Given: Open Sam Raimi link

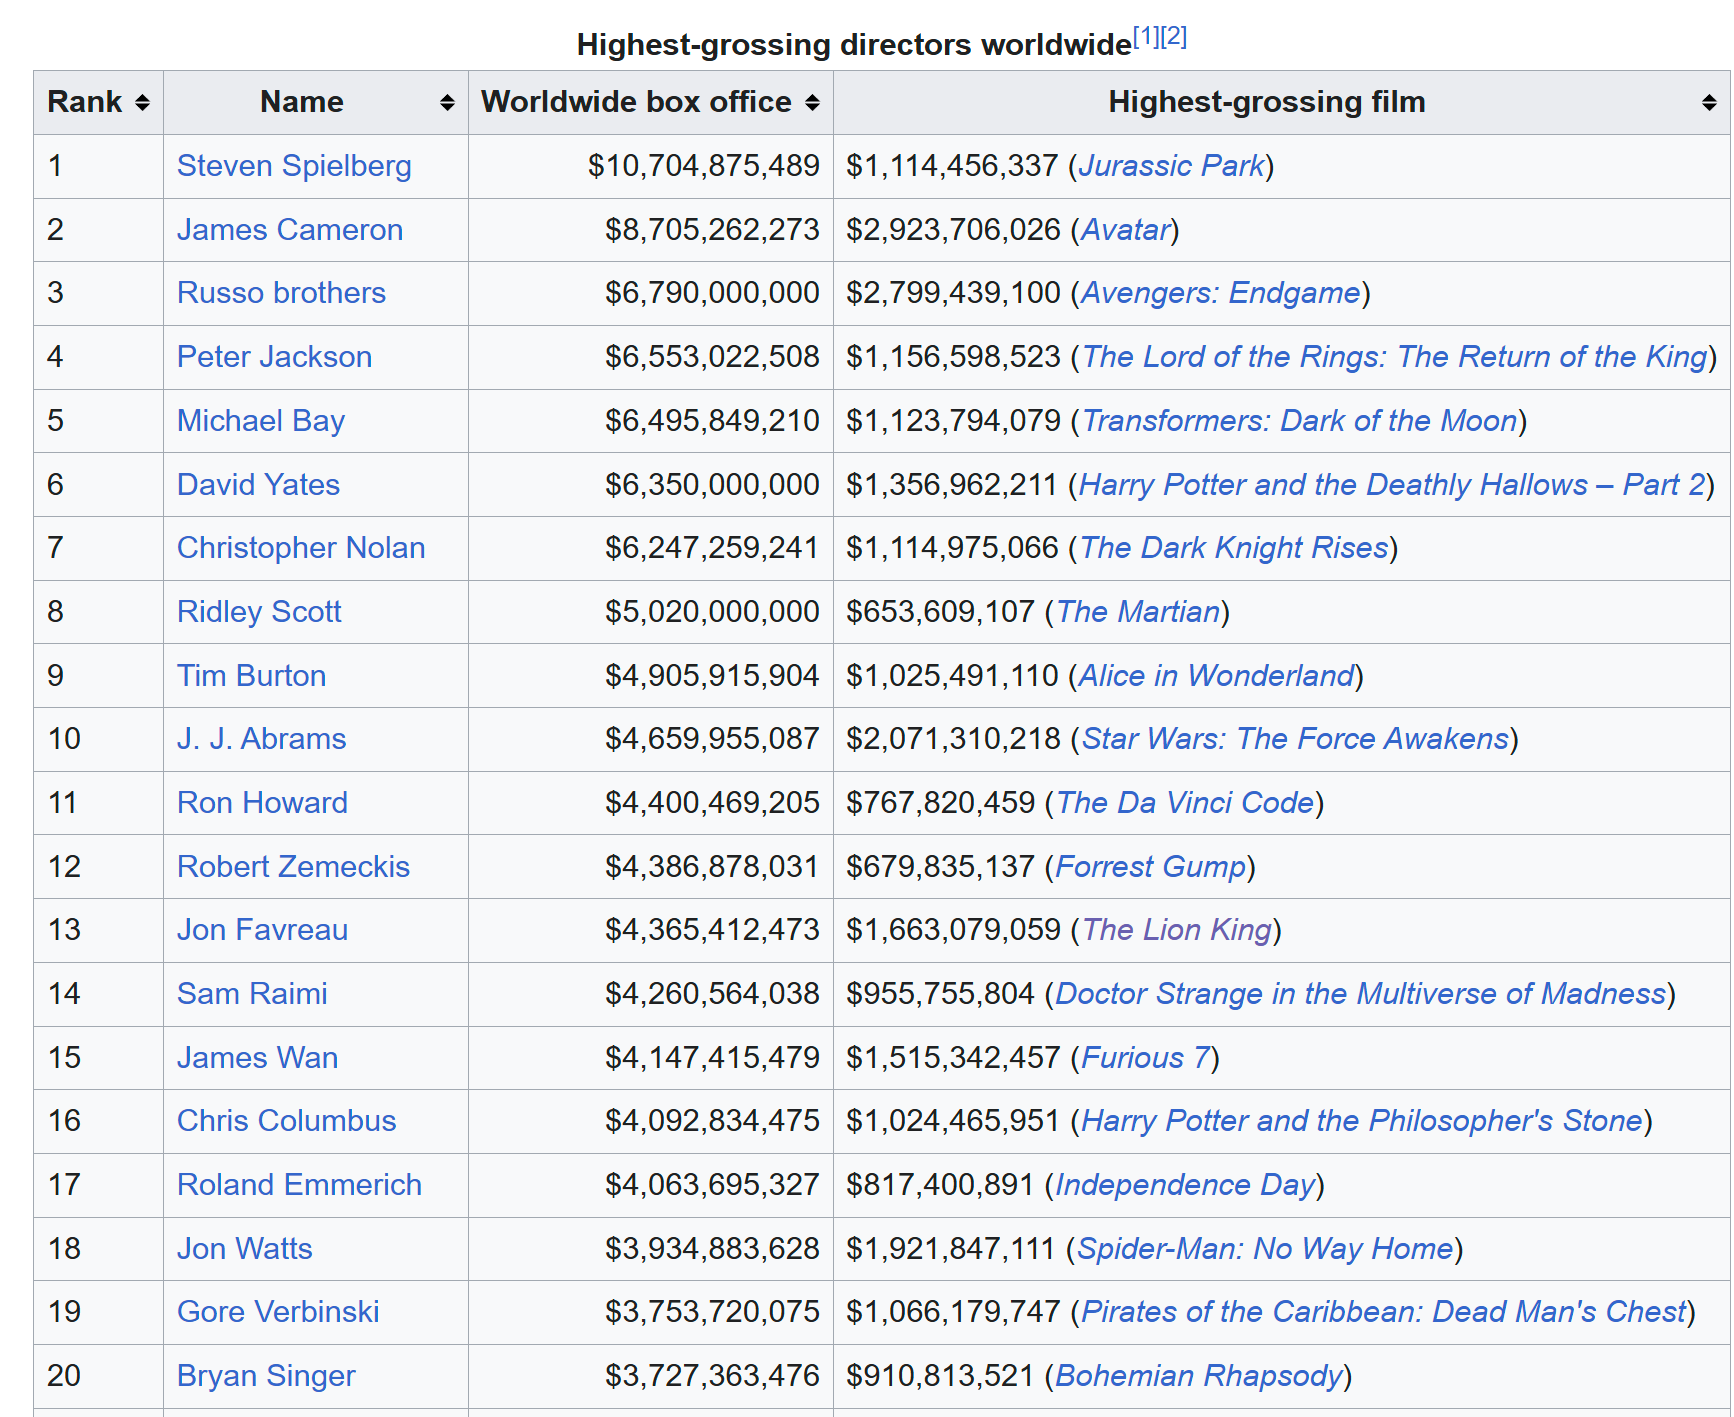Looking at the screenshot, I should click(x=252, y=994).
